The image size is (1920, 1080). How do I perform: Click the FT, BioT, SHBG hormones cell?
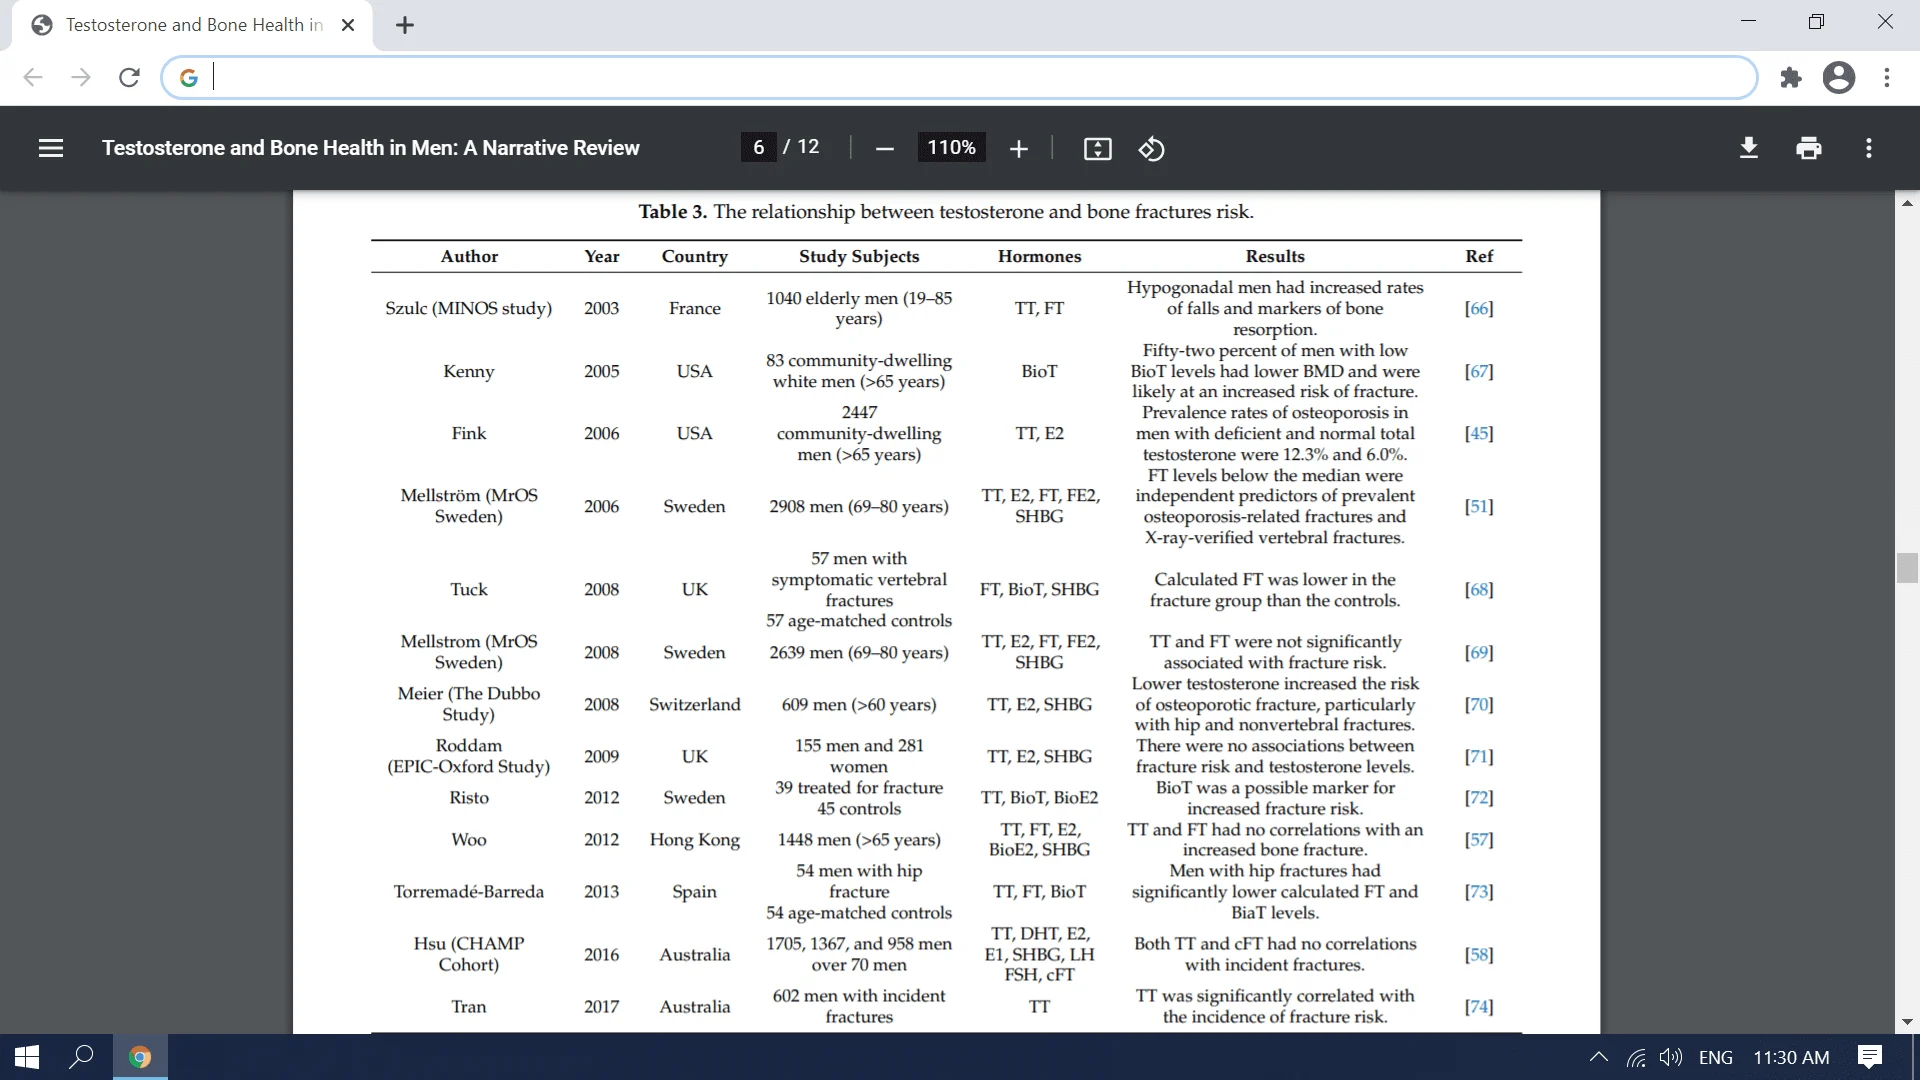(1039, 589)
